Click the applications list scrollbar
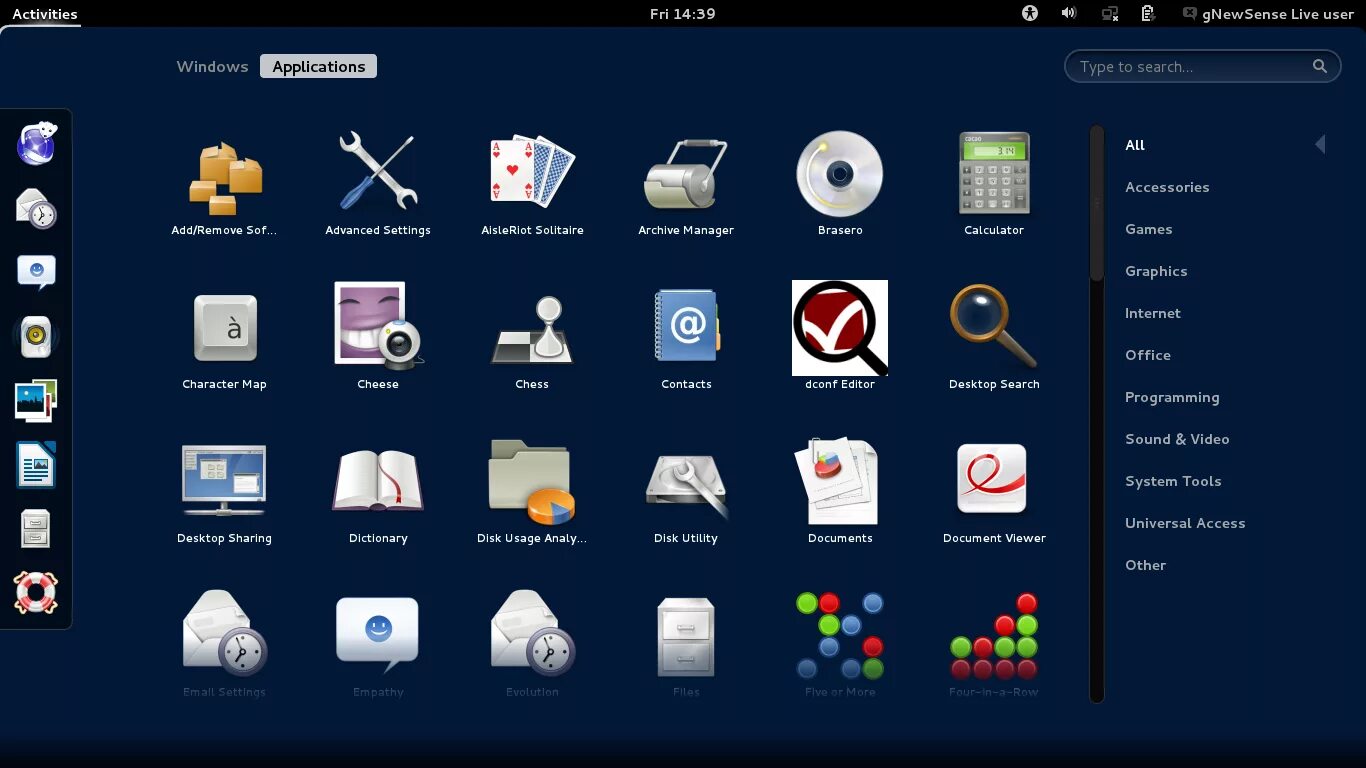Screen dimensions: 1366x768 [1096, 204]
